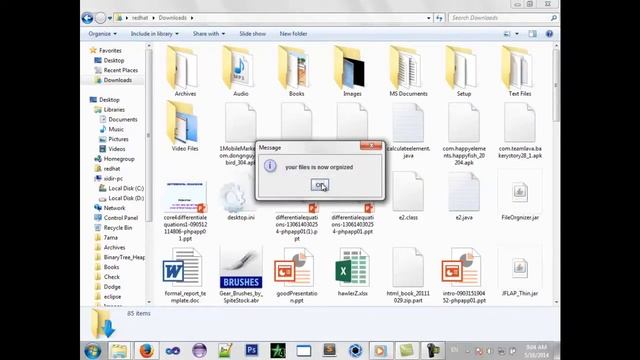Select the FileOrgnizer.jar file icon
The image size is (640, 360).
(520, 191)
